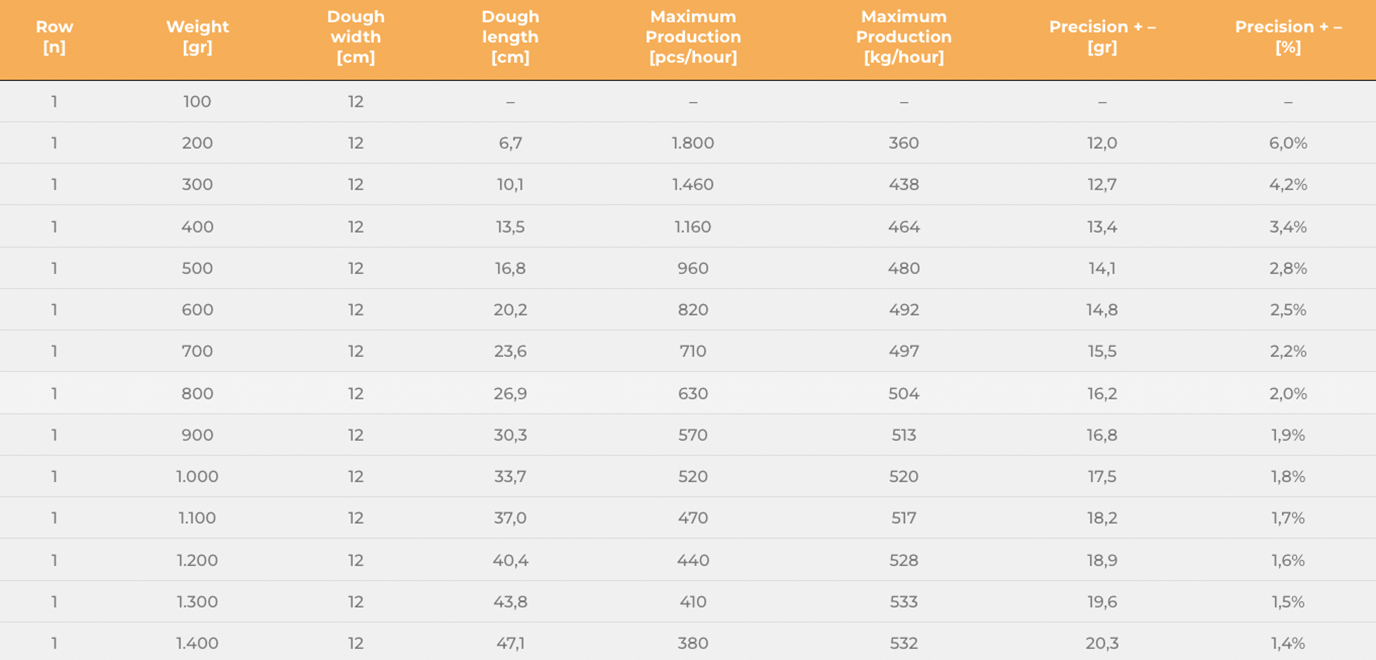Select the weight cell showing 500
1376x660 pixels.
tap(197, 268)
